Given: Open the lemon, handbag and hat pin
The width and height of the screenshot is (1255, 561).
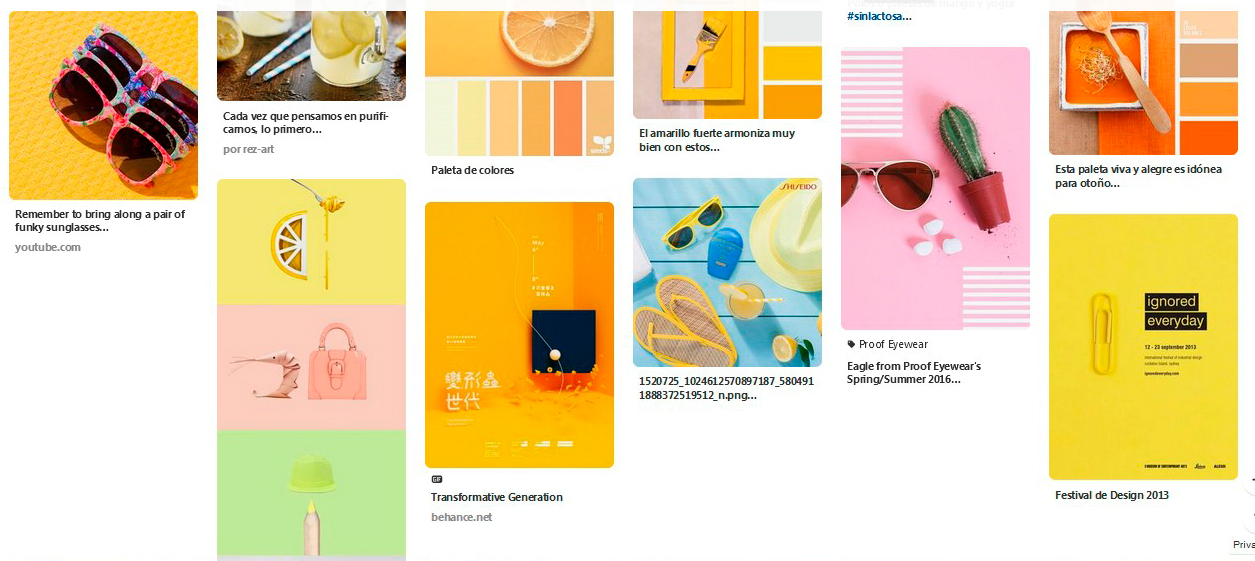Looking at the screenshot, I should (x=311, y=369).
